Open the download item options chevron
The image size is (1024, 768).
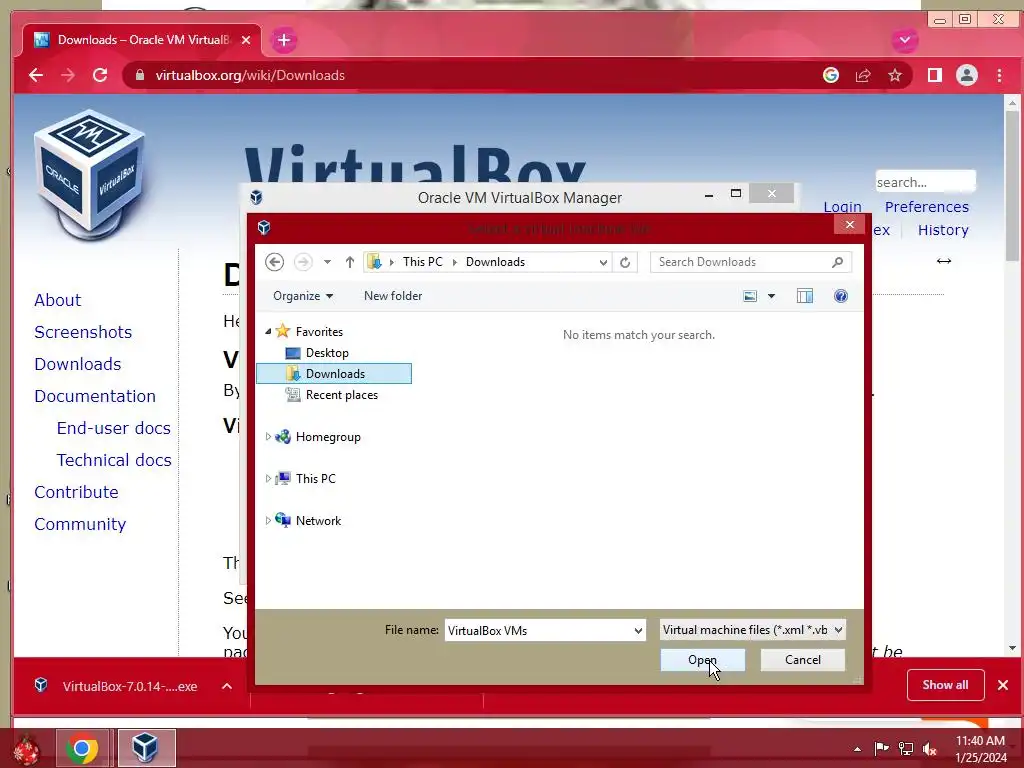pyautogui.click(x=227, y=686)
